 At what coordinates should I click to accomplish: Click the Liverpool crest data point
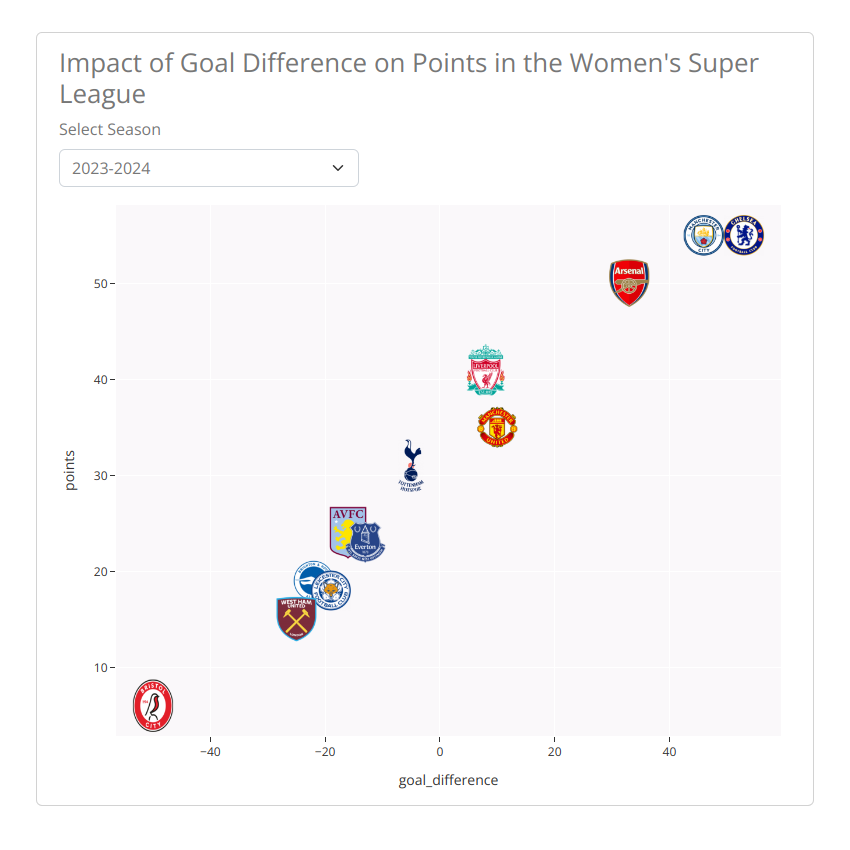(486, 370)
